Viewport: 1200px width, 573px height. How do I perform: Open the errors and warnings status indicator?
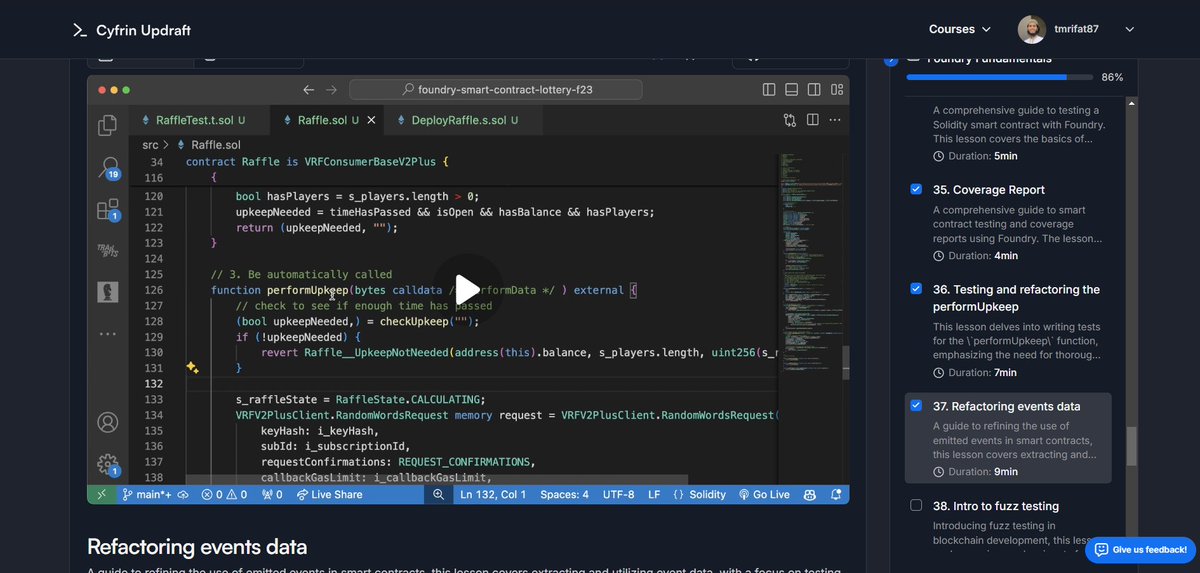click(224, 494)
